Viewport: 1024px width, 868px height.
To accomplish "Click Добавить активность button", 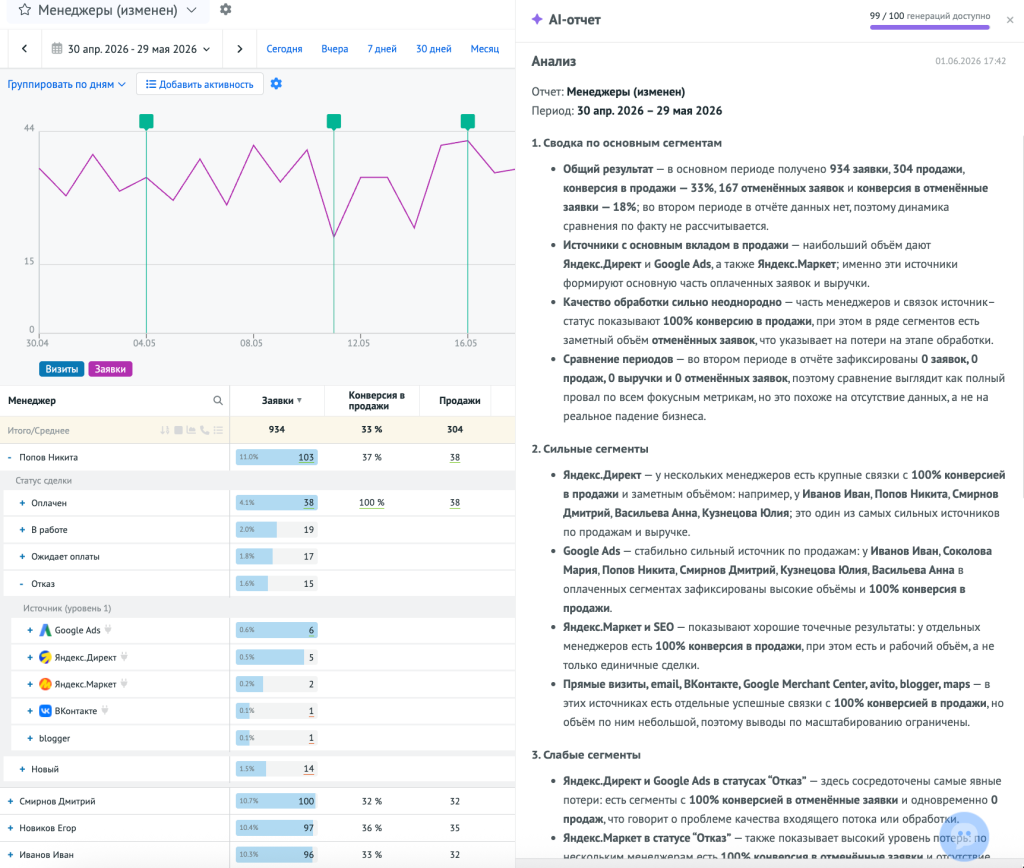I will point(200,84).
